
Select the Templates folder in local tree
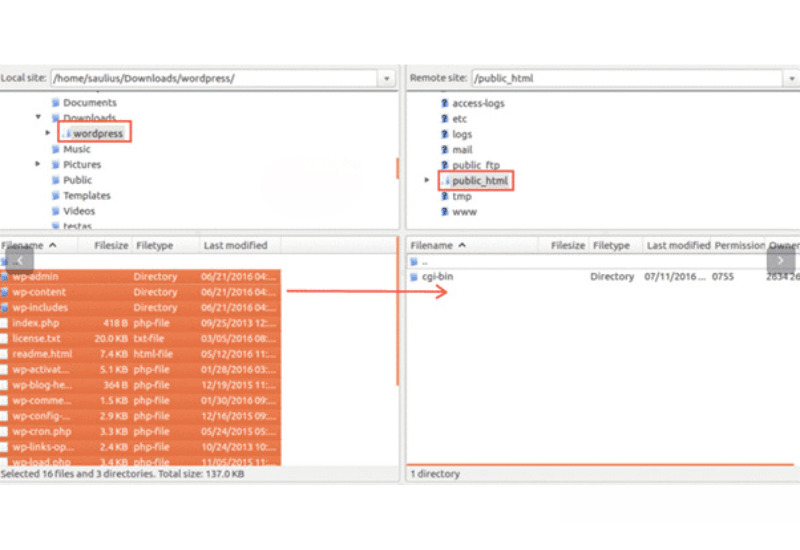pyautogui.click(x=87, y=195)
